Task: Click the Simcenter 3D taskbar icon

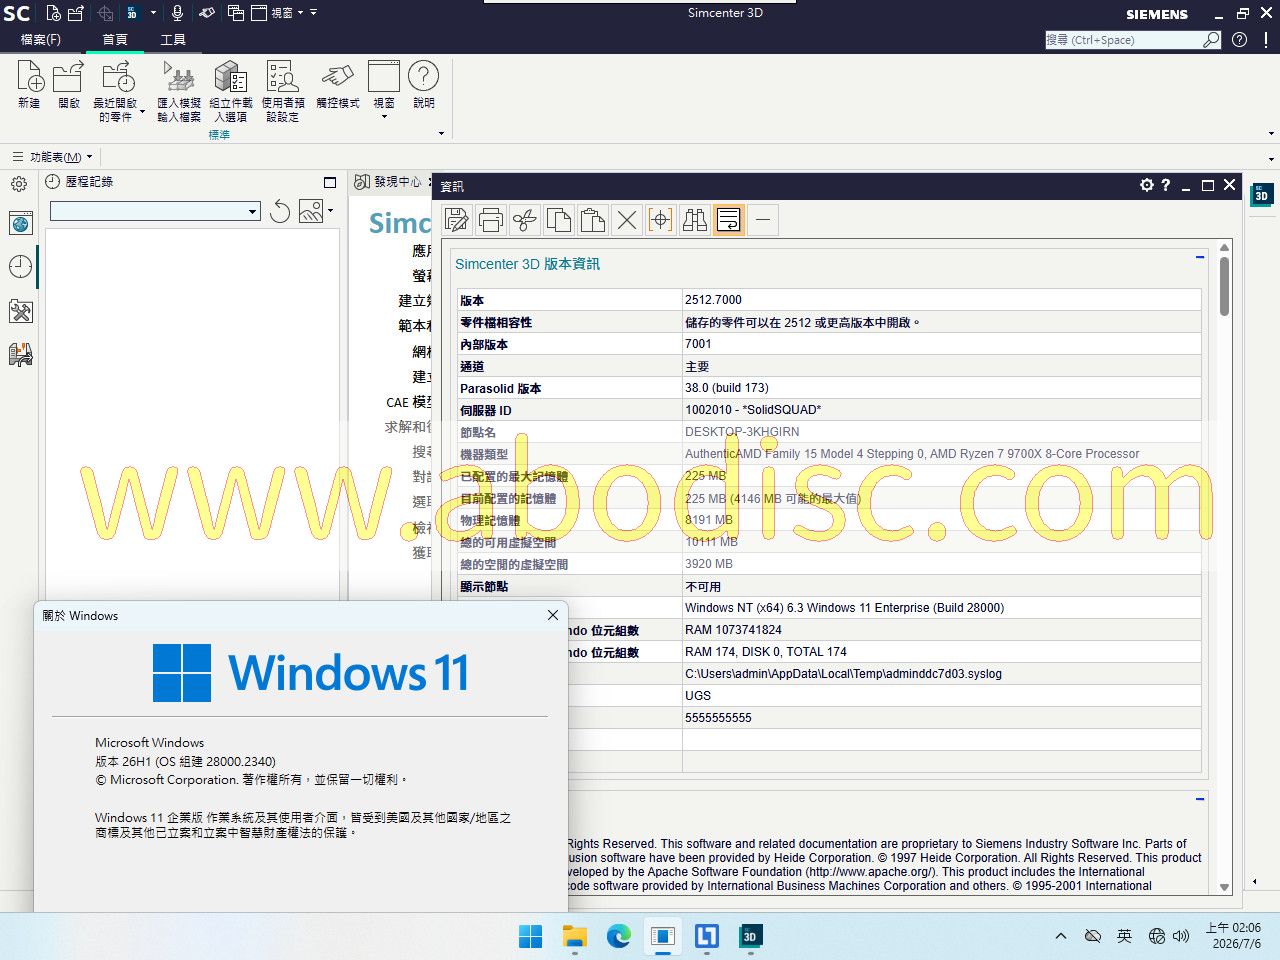Action: click(x=750, y=936)
